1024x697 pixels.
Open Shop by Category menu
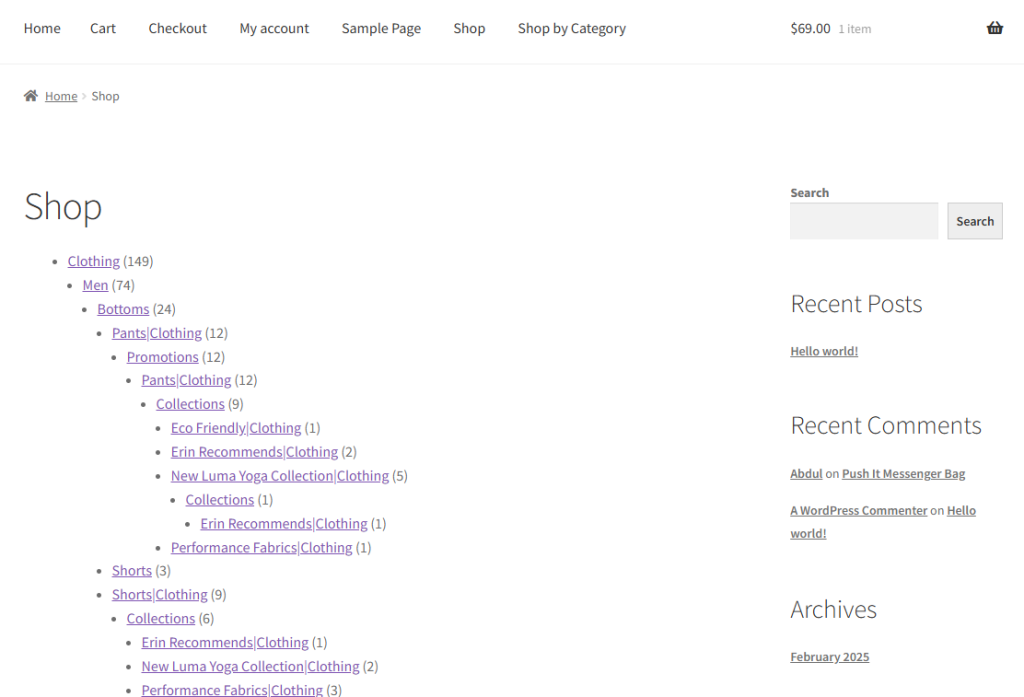tap(571, 28)
